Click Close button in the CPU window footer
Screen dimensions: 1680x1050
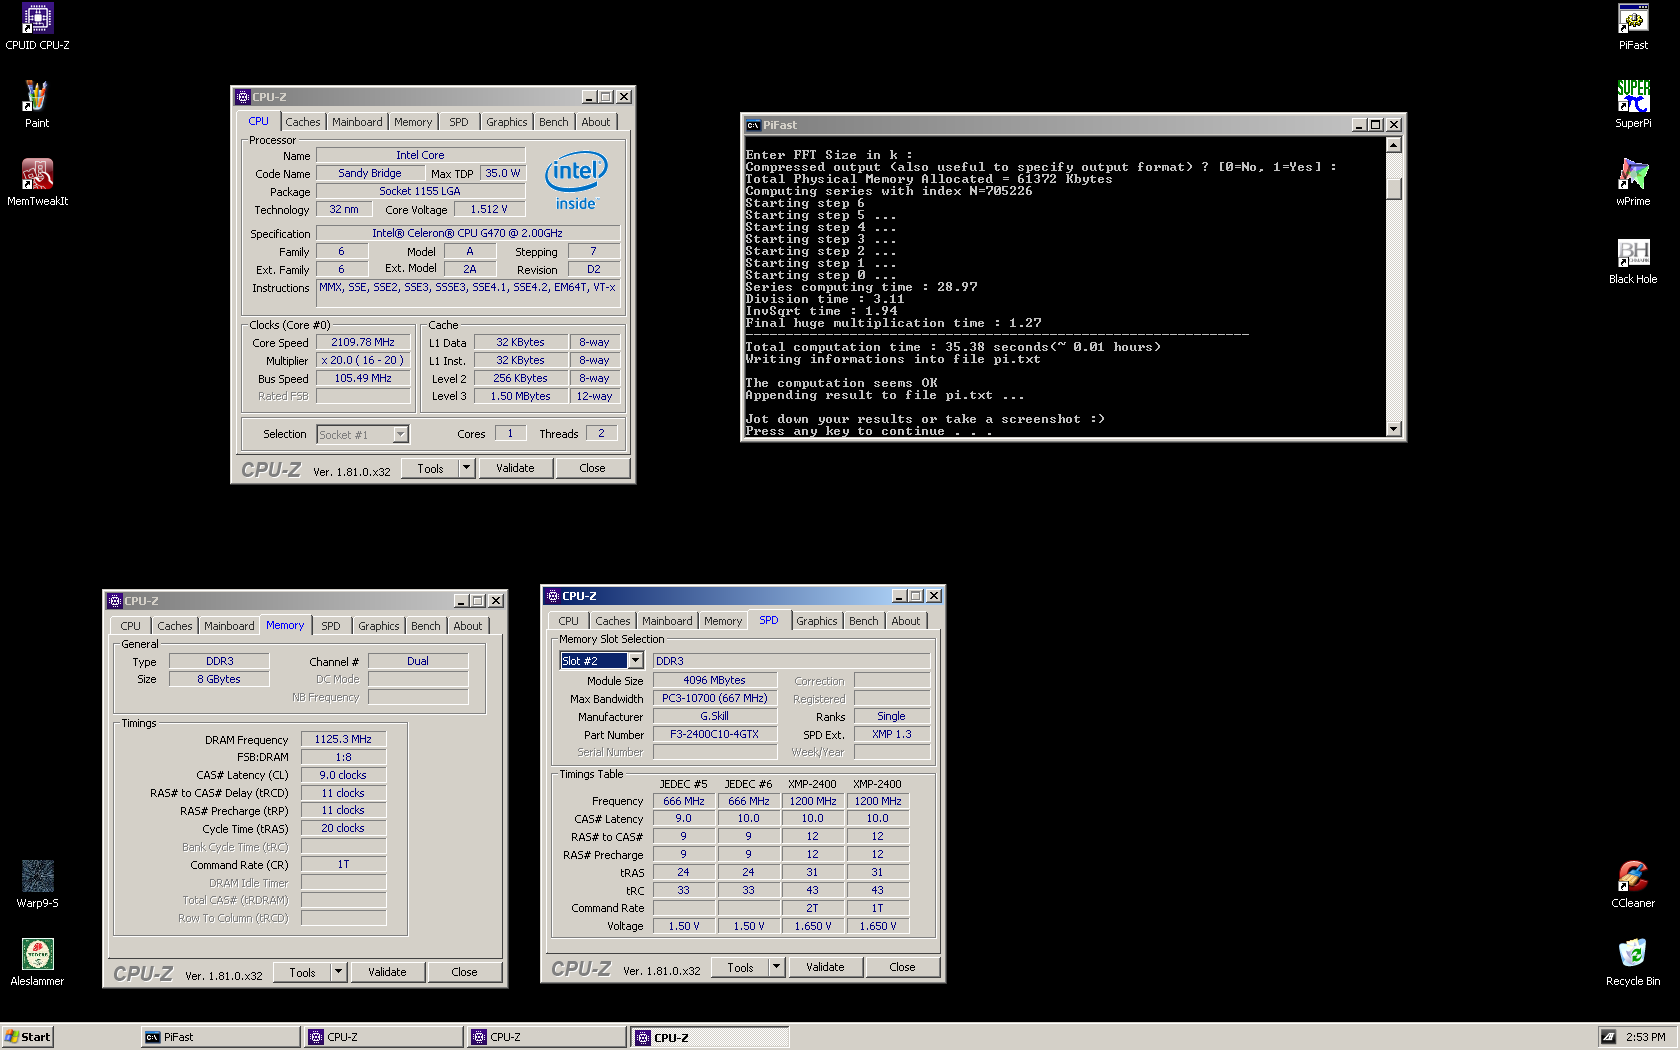coord(592,468)
